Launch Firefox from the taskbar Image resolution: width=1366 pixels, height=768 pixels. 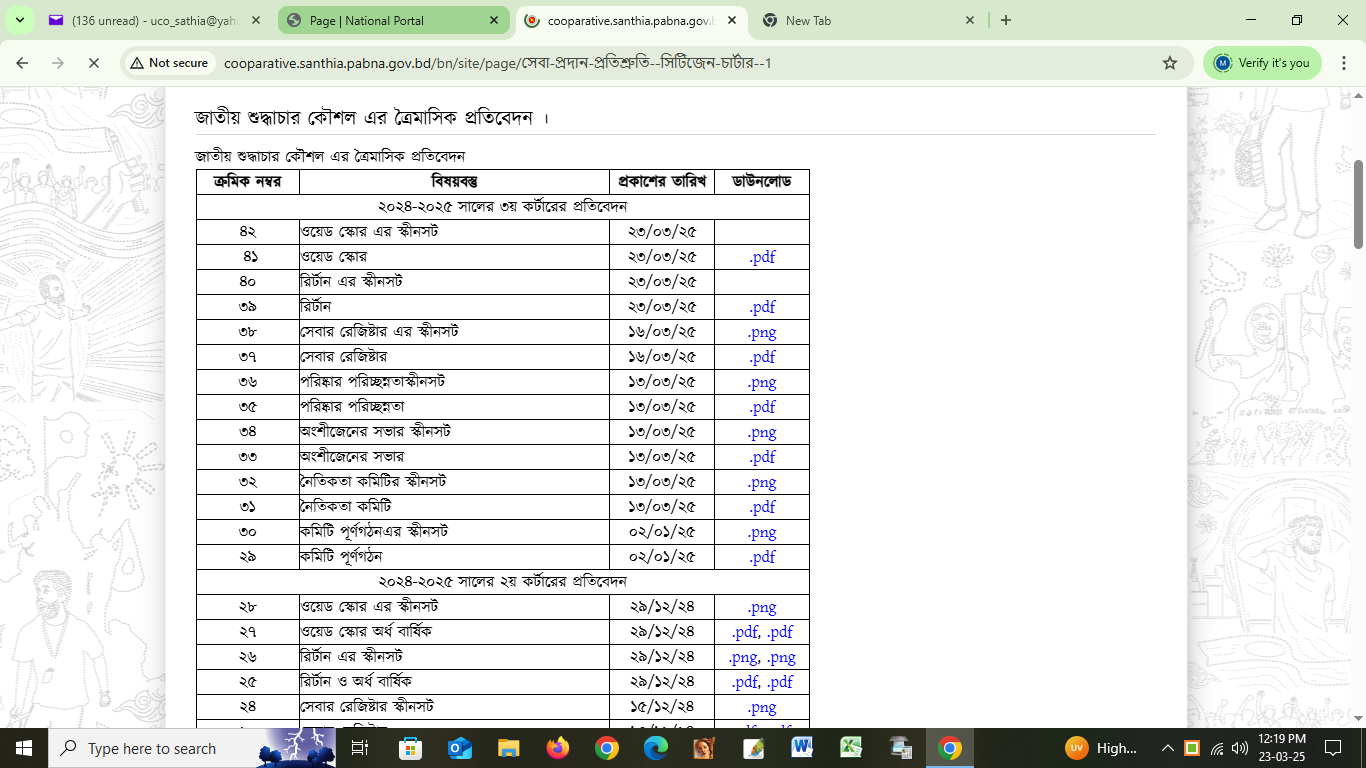[x=557, y=748]
